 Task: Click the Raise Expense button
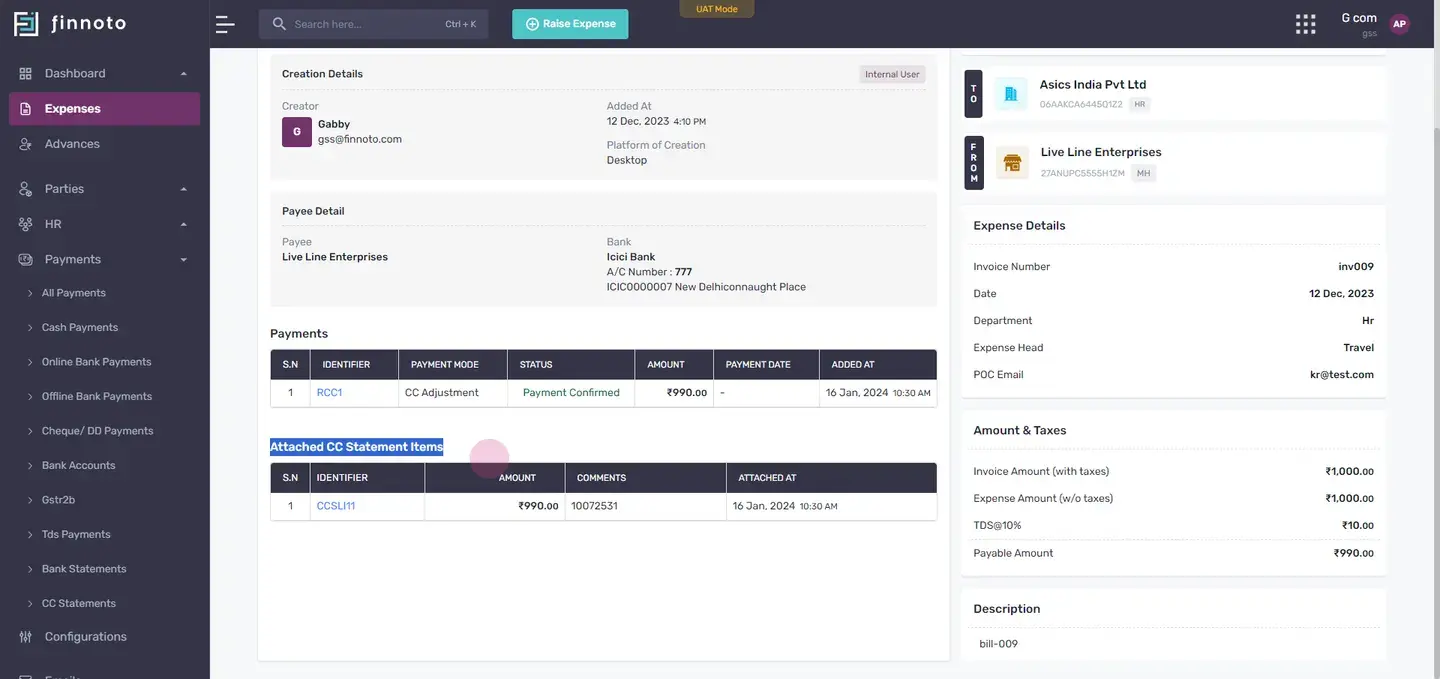(570, 24)
